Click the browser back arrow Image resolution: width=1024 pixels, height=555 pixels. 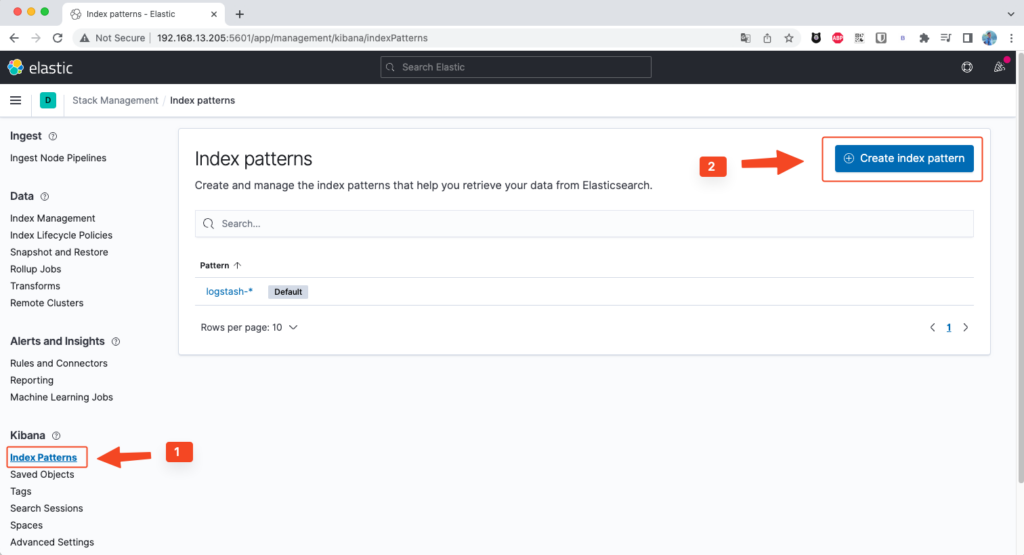click(14, 38)
